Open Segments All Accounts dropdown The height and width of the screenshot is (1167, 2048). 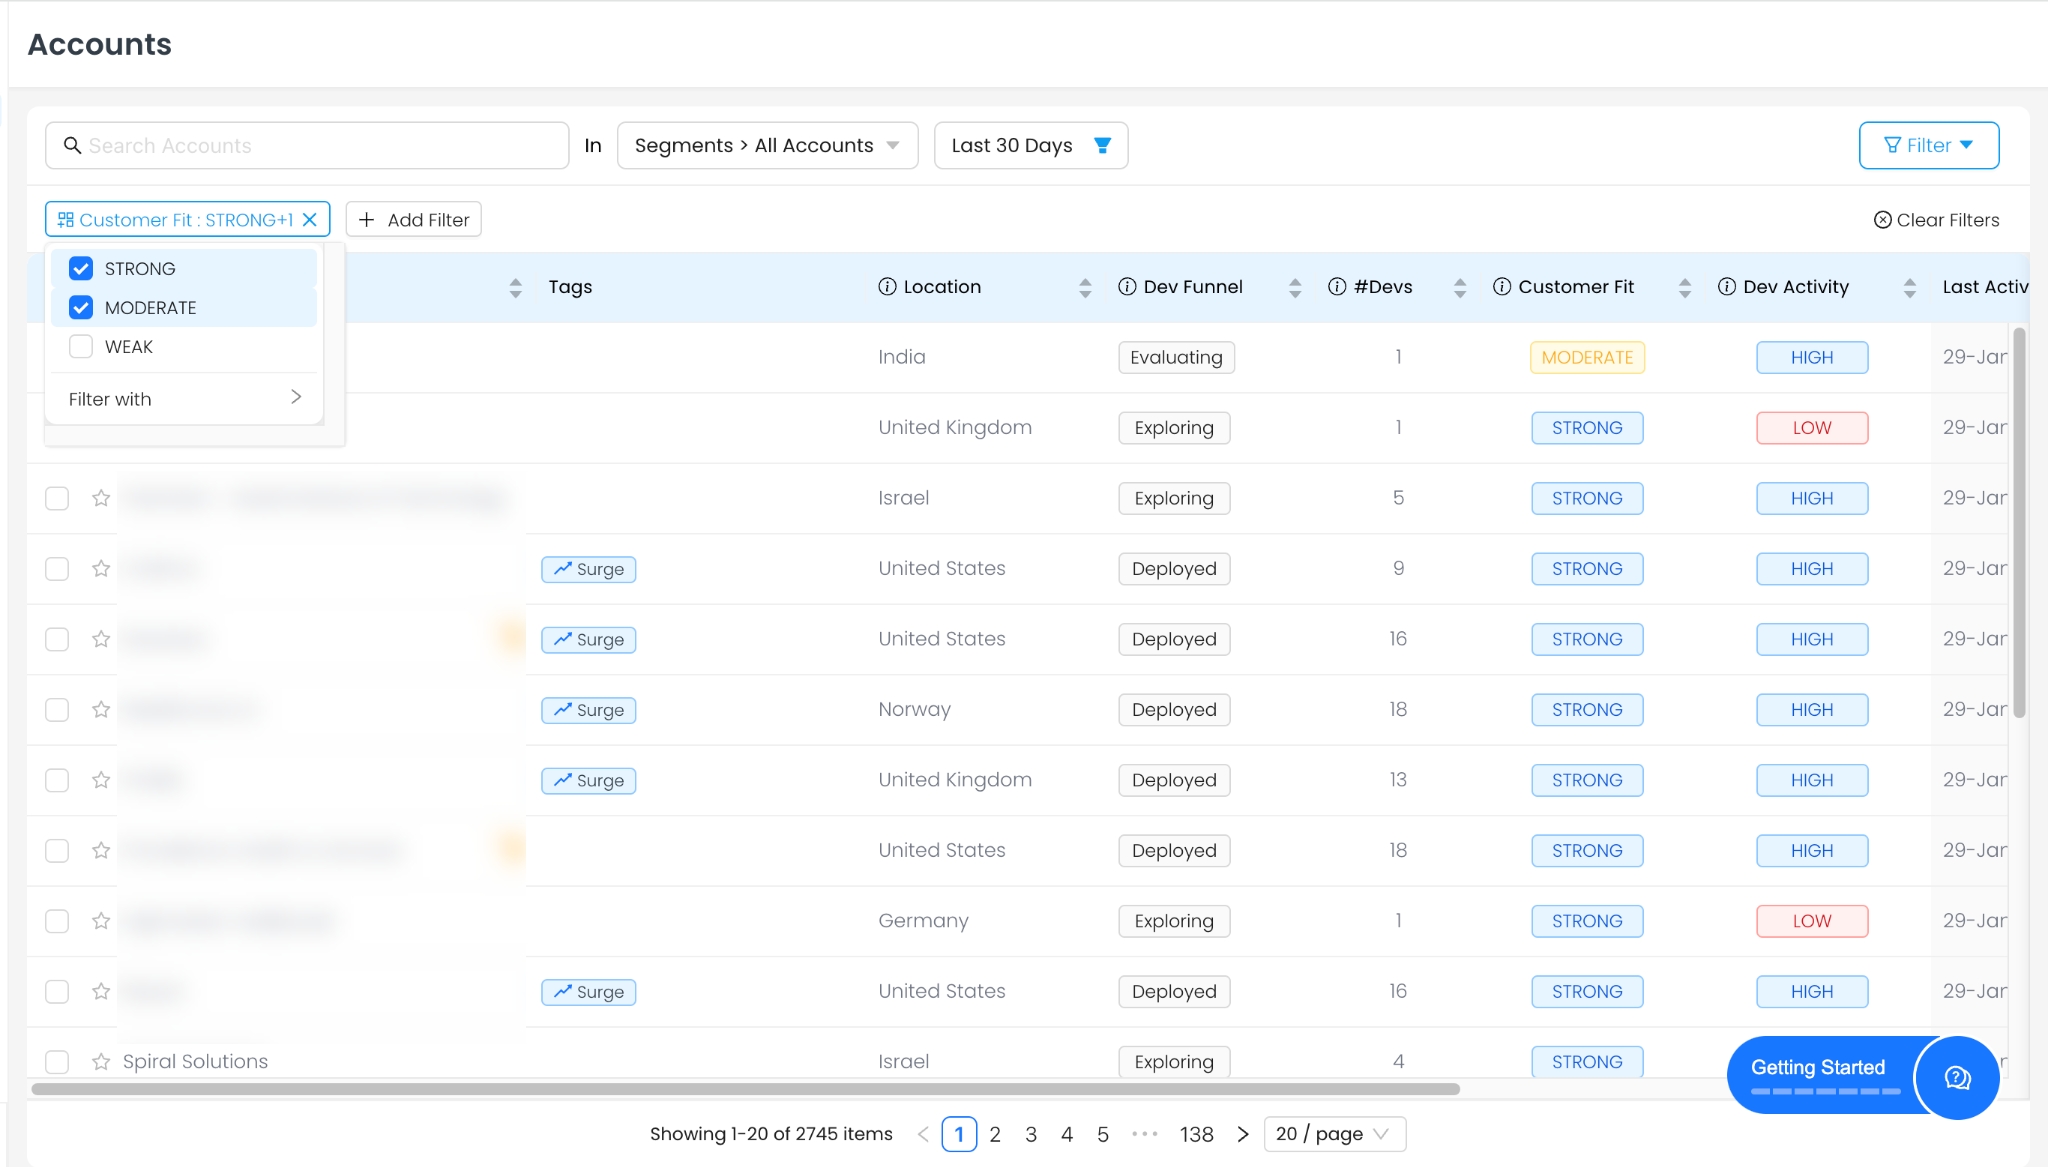click(767, 146)
